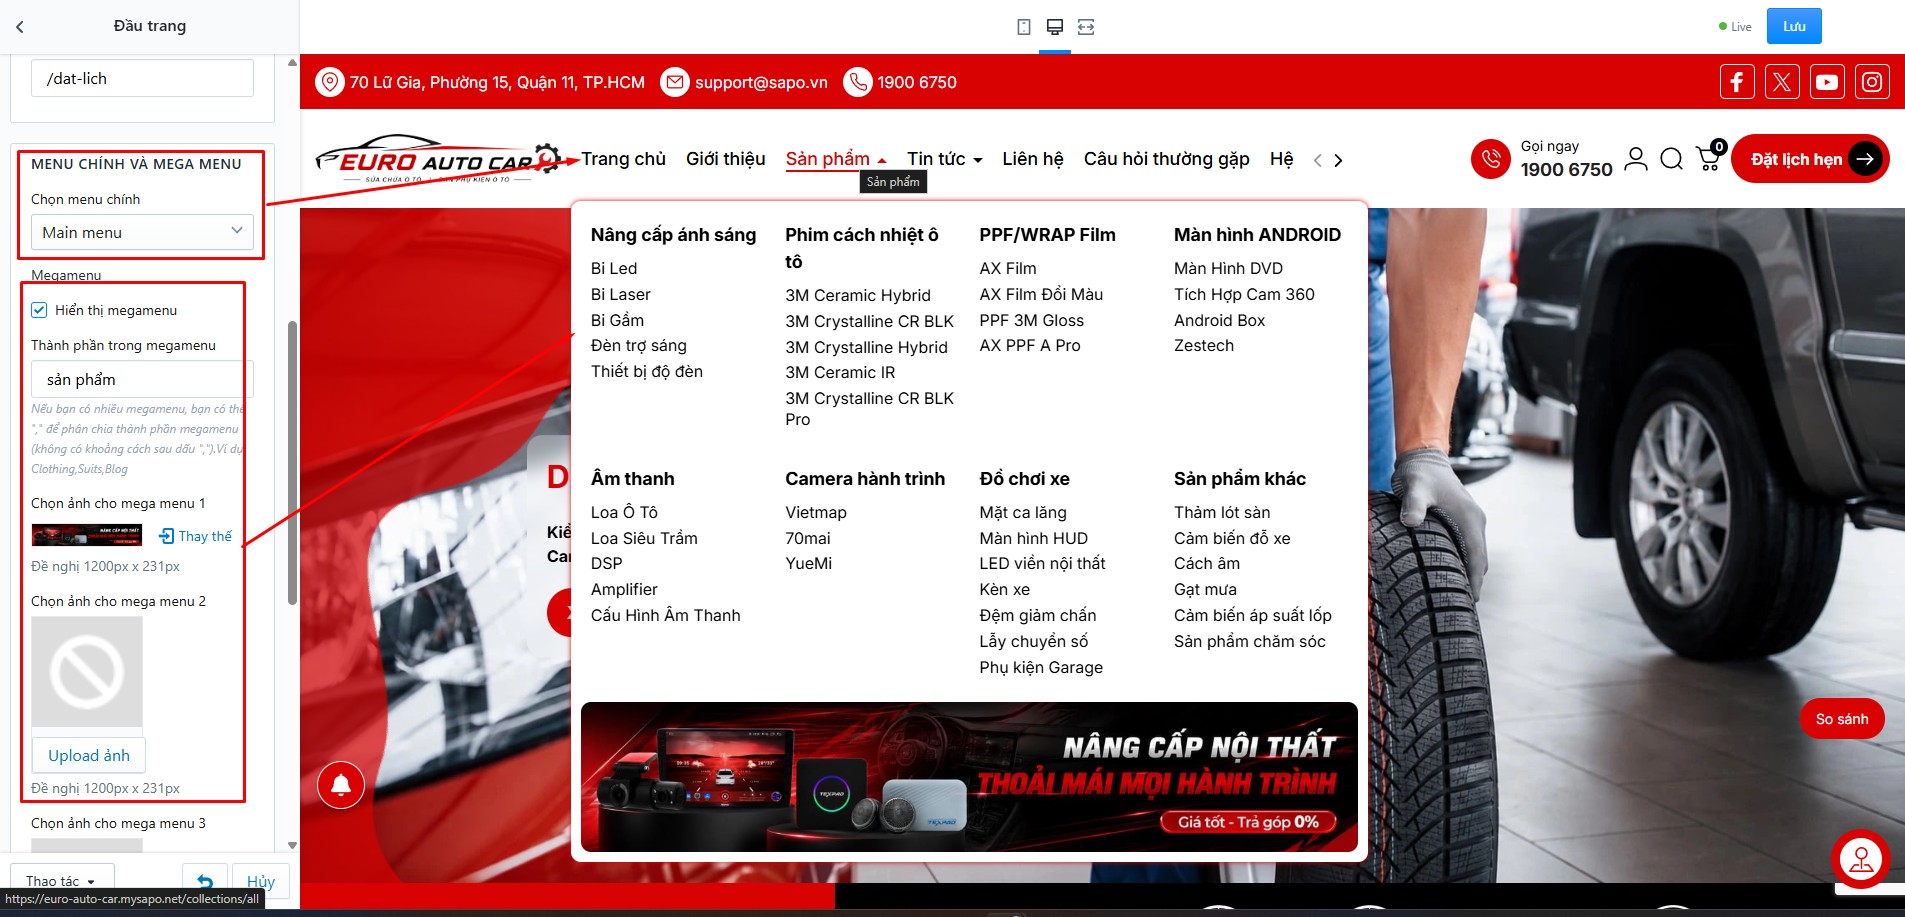The image size is (1905, 917).
Task: Click the undo arrow button
Action: tap(205, 881)
